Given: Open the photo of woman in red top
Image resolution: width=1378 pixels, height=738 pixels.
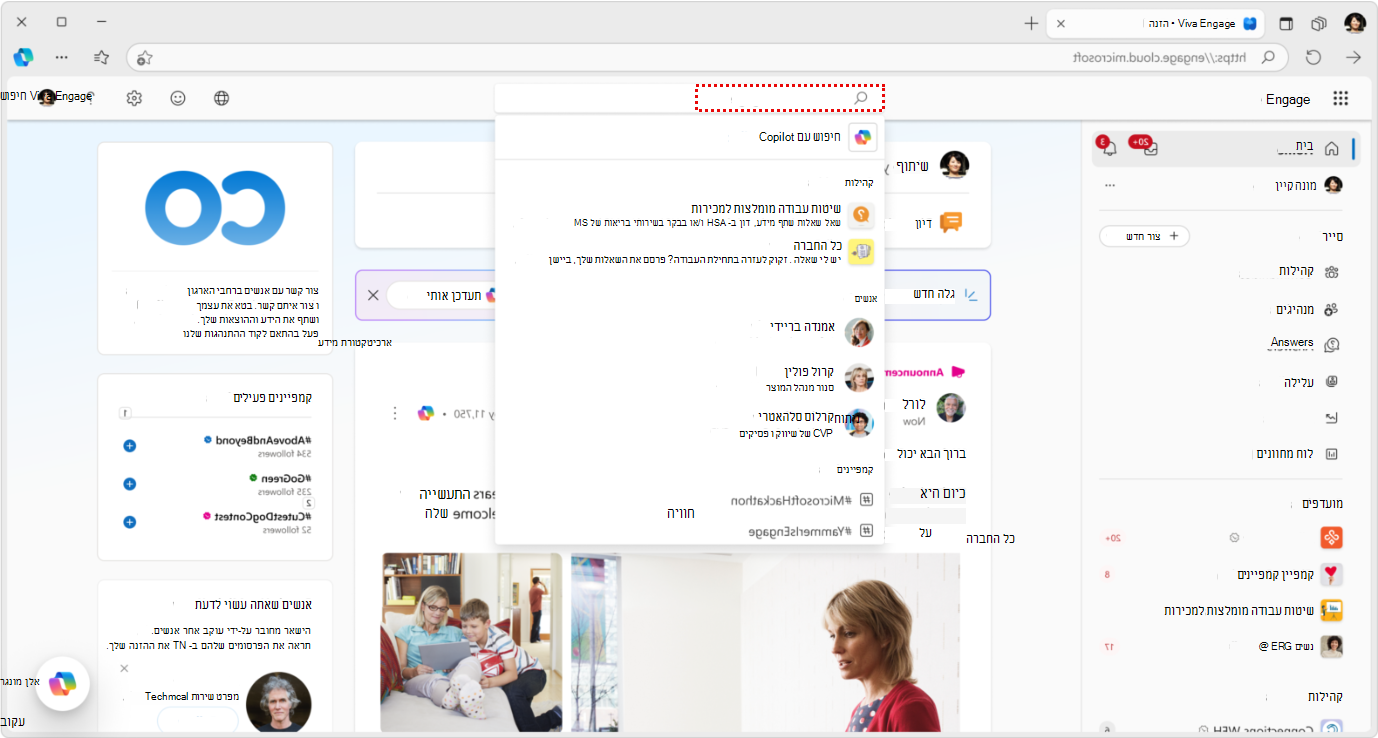Looking at the screenshot, I should [x=765, y=645].
